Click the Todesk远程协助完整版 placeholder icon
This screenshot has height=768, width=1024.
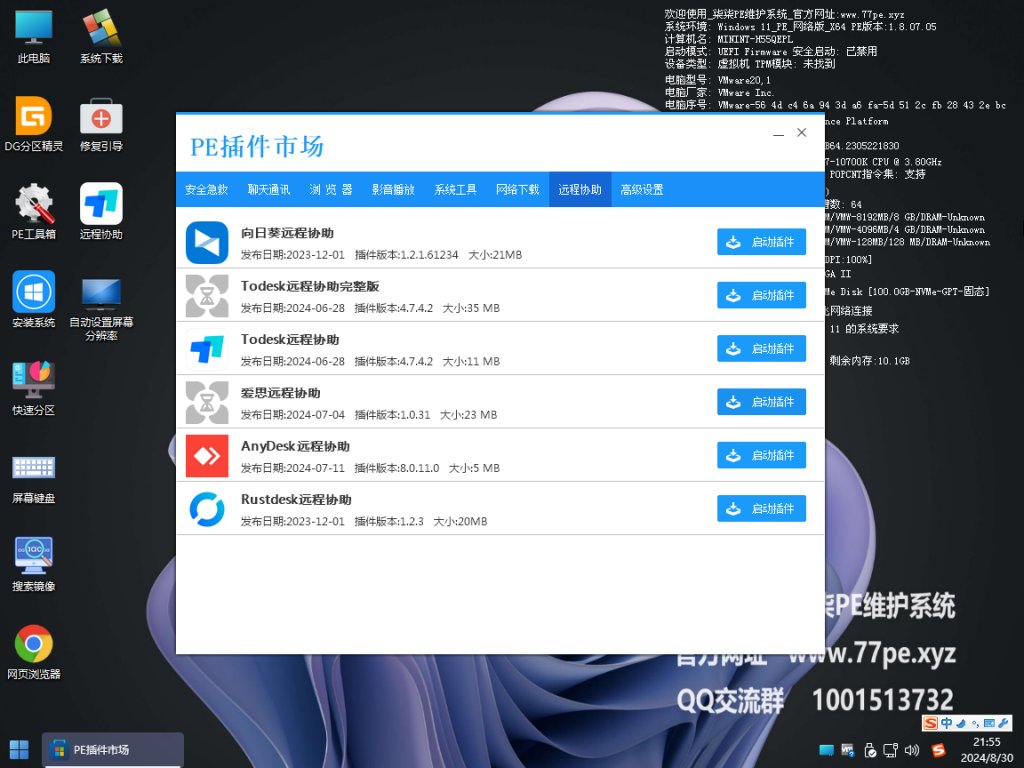(x=207, y=296)
